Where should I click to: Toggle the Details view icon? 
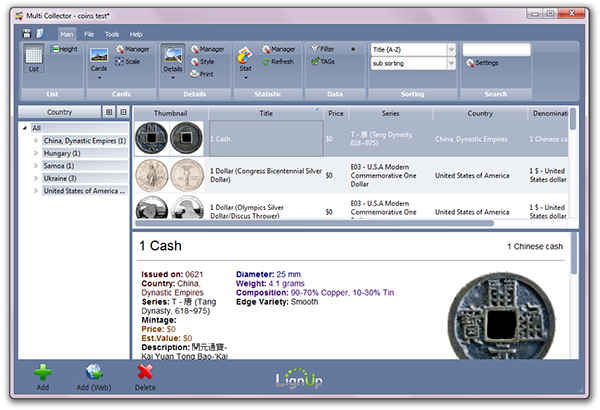tap(173, 59)
